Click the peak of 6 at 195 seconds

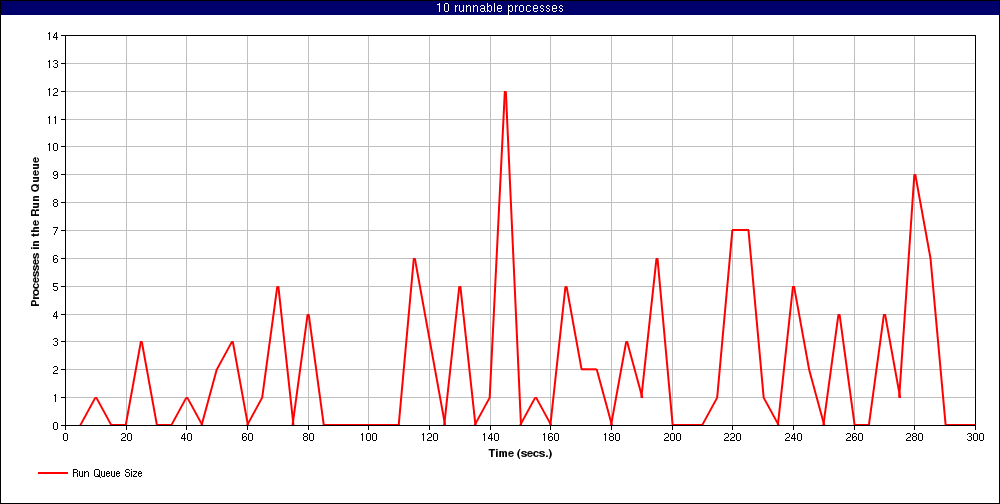[x=657, y=258]
